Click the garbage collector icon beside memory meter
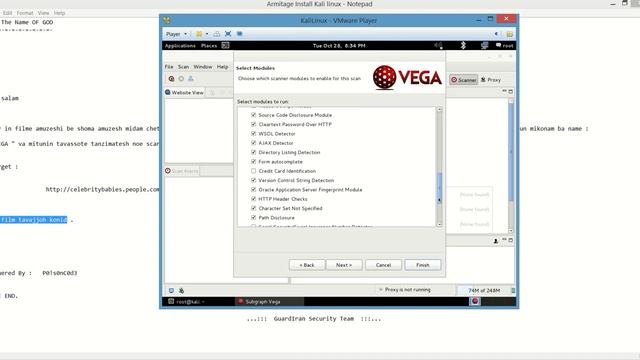Image resolution: width=640 pixels, height=360 pixels. coord(513,290)
